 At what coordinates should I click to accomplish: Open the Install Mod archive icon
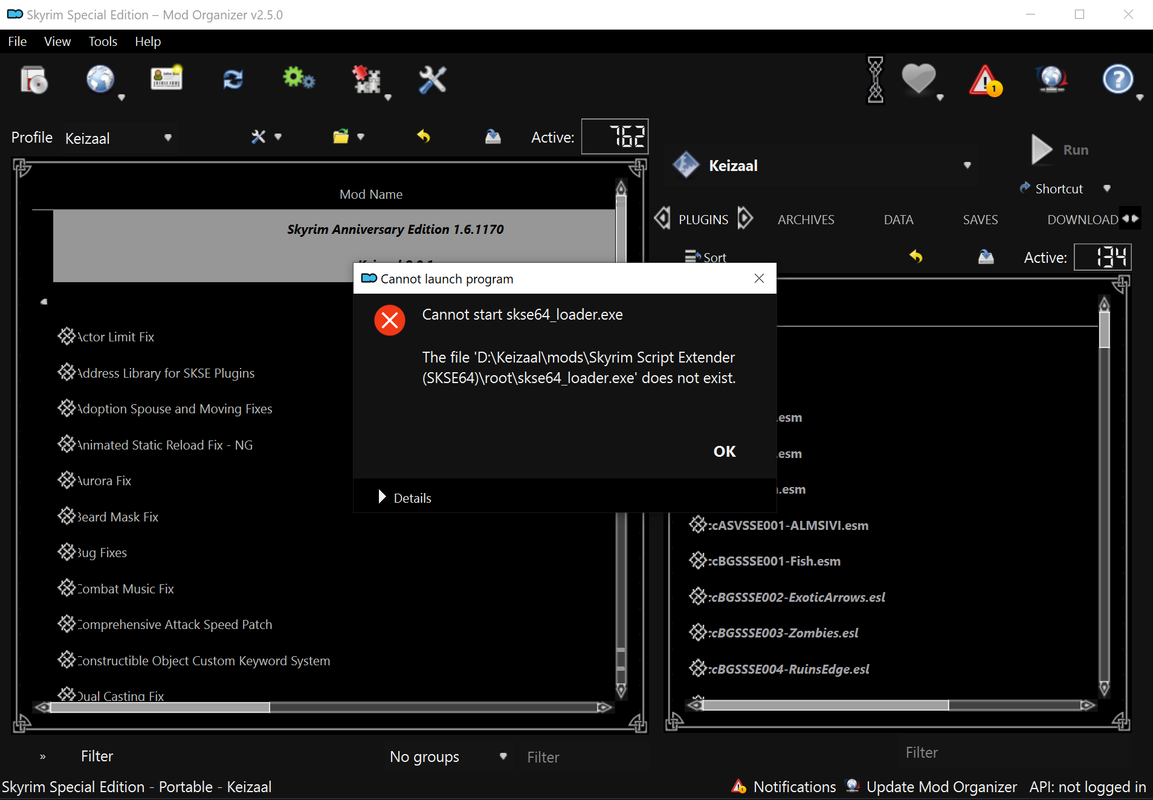pyautogui.click(x=34, y=79)
